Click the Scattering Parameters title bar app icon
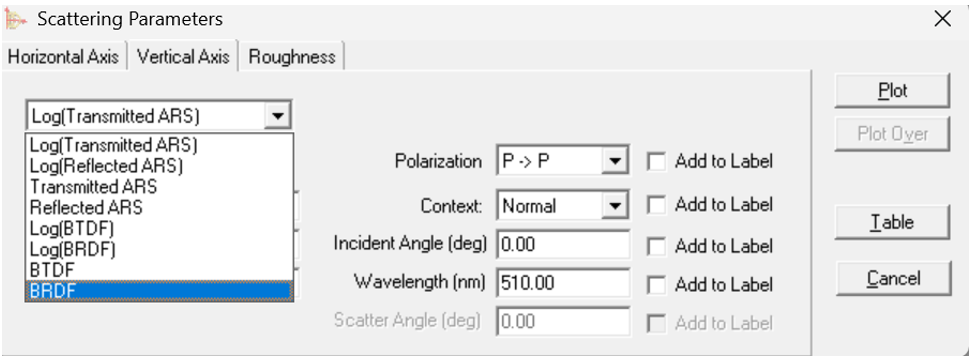Viewport: 974px width, 360px height. tap(16, 19)
